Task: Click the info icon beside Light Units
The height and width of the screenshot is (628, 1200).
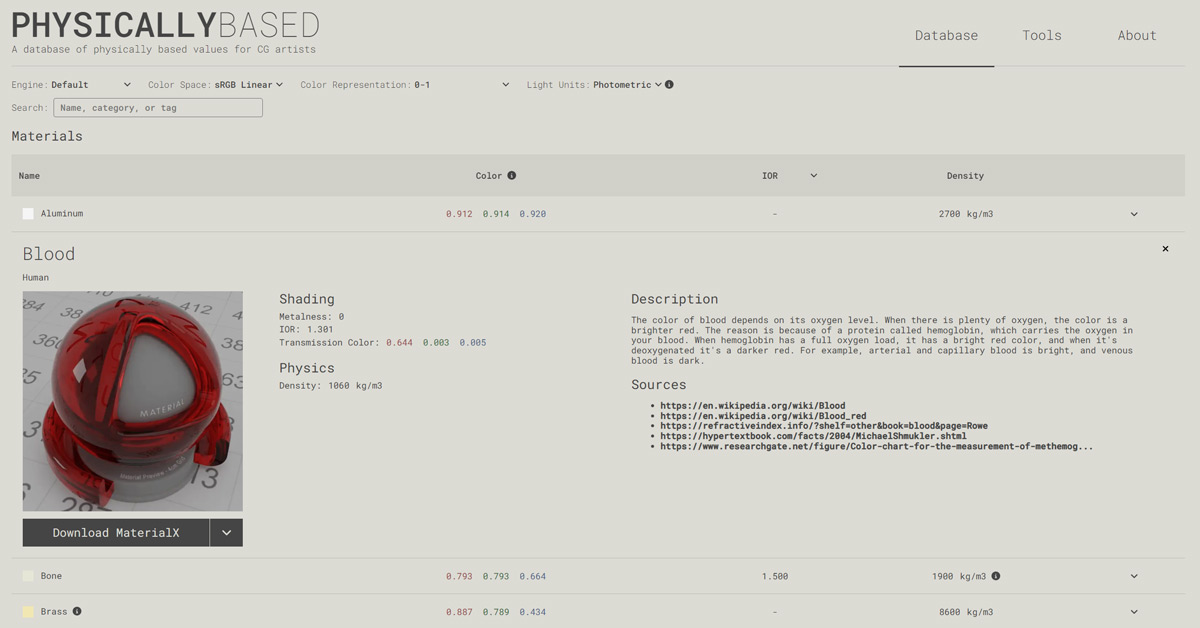Action: coord(669,85)
